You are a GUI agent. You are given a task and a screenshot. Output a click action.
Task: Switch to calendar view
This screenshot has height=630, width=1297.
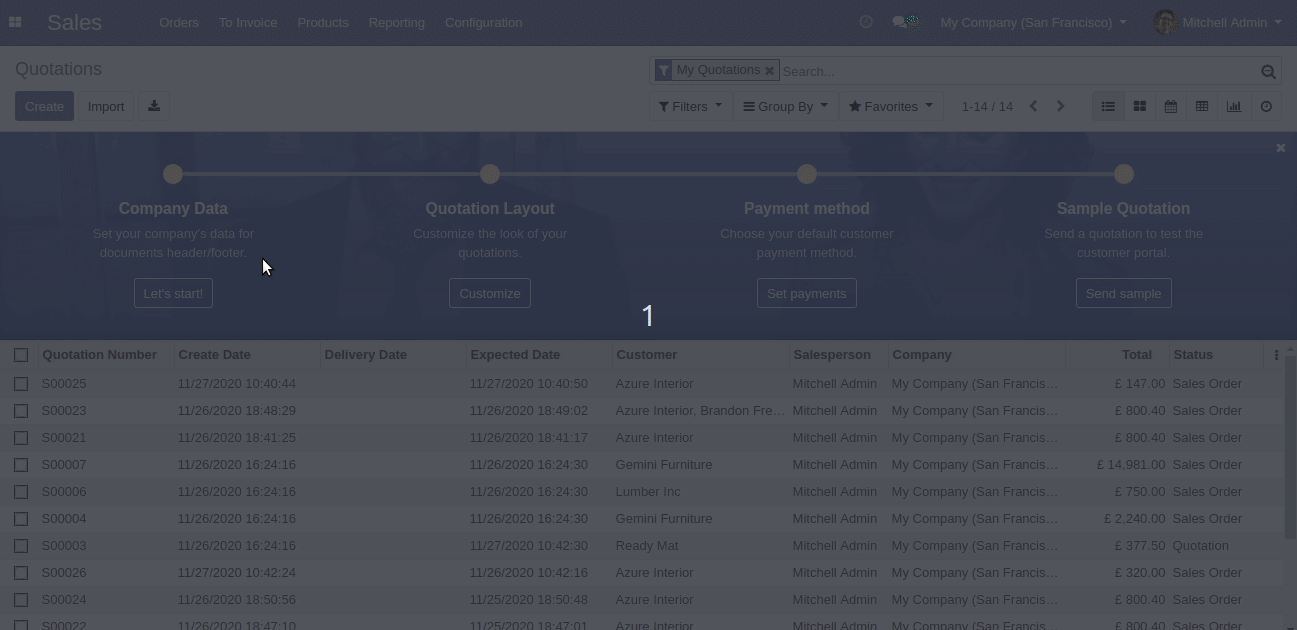[1171, 106]
